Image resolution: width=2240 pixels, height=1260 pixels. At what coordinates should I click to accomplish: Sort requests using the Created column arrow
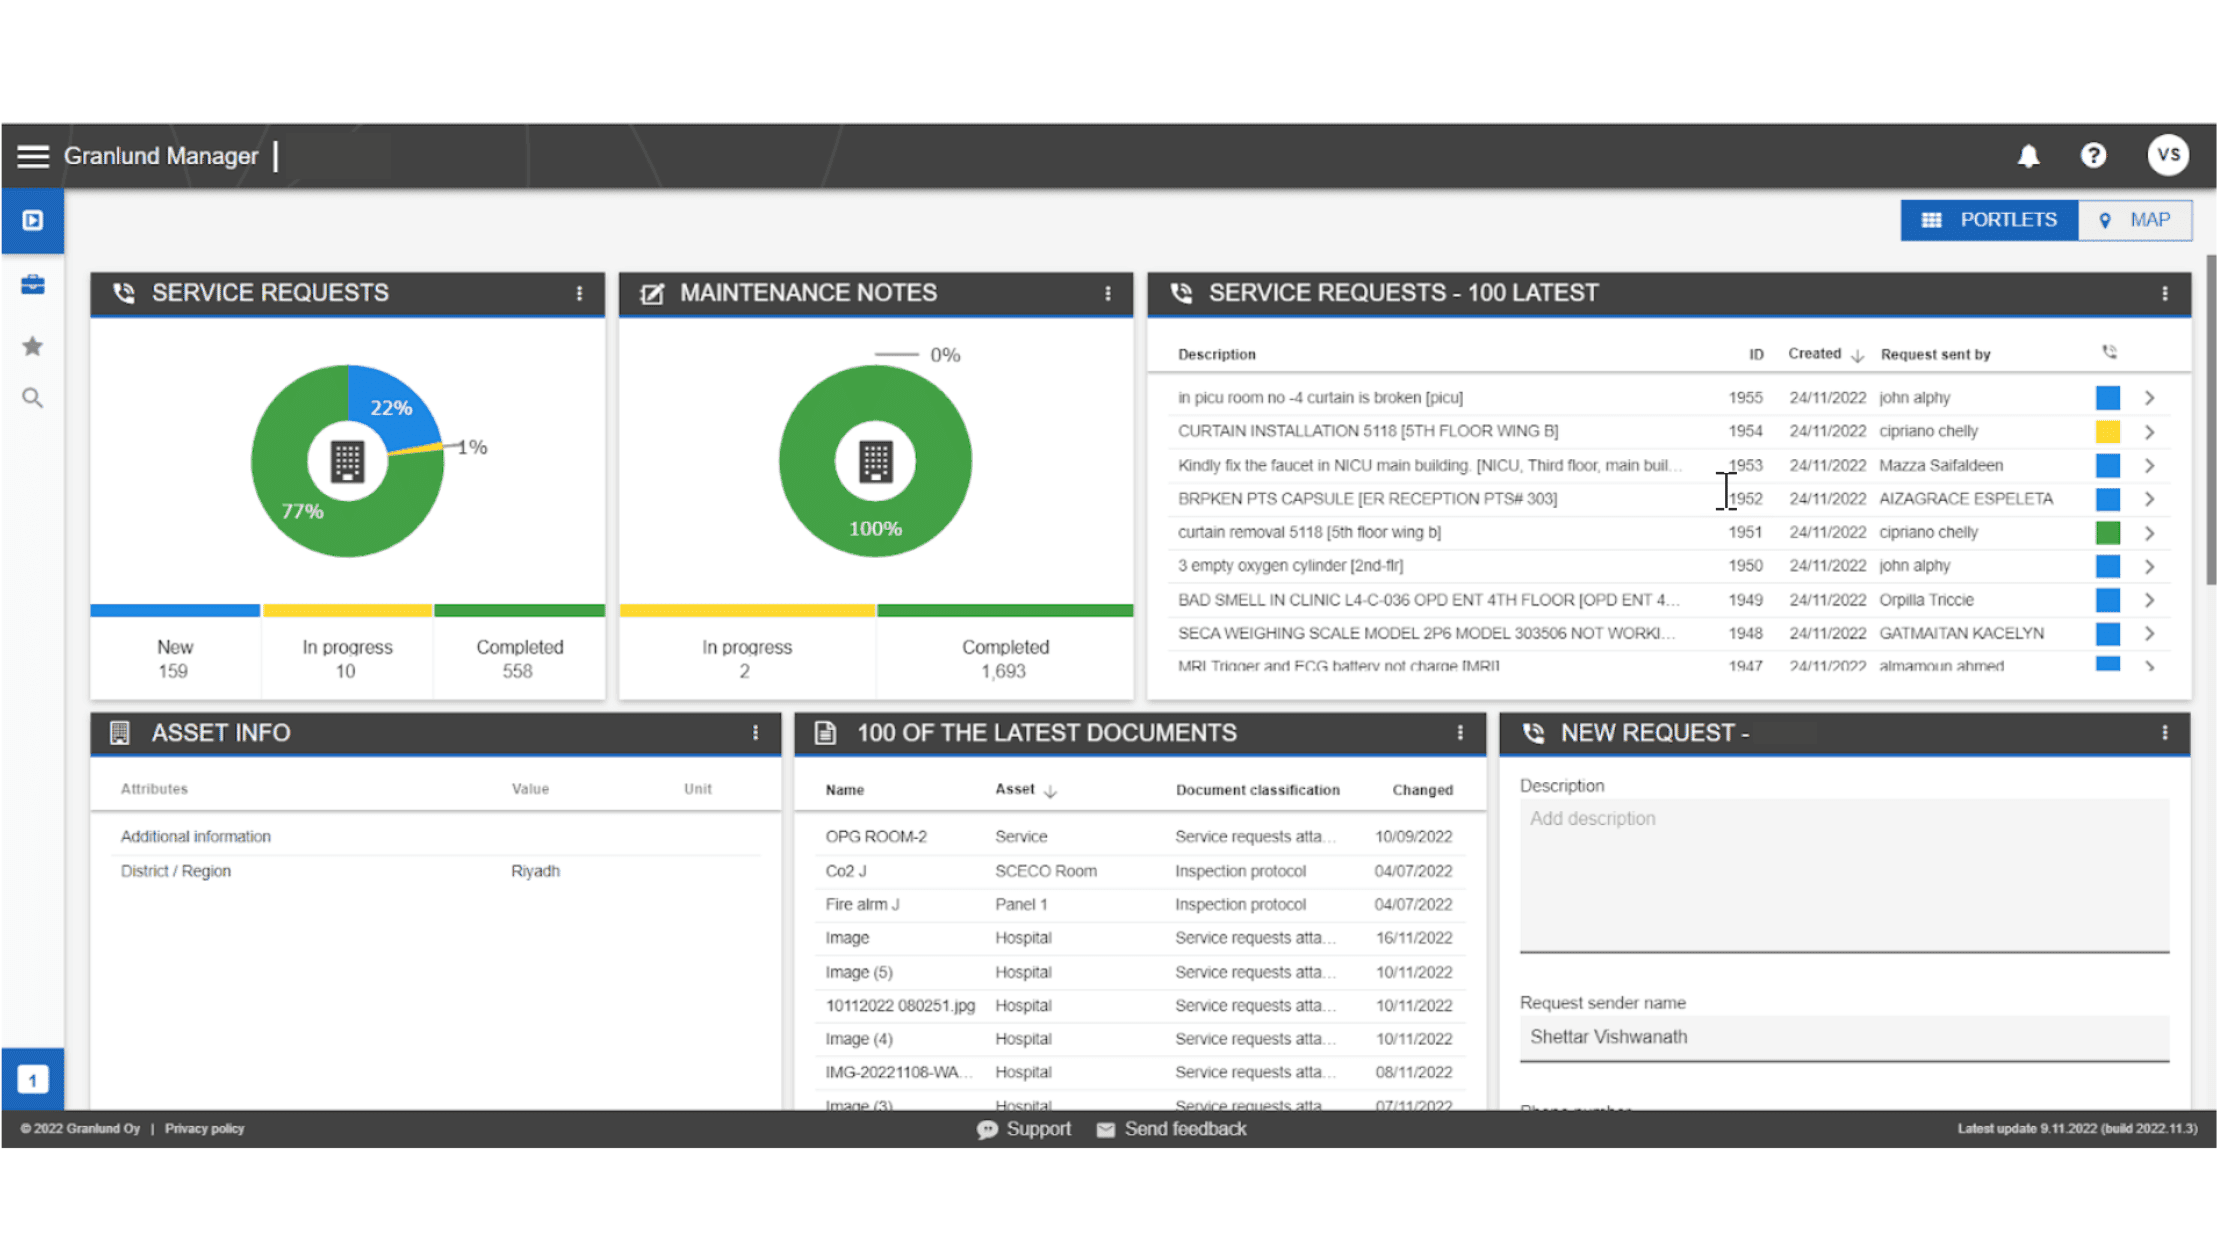[1858, 355]
